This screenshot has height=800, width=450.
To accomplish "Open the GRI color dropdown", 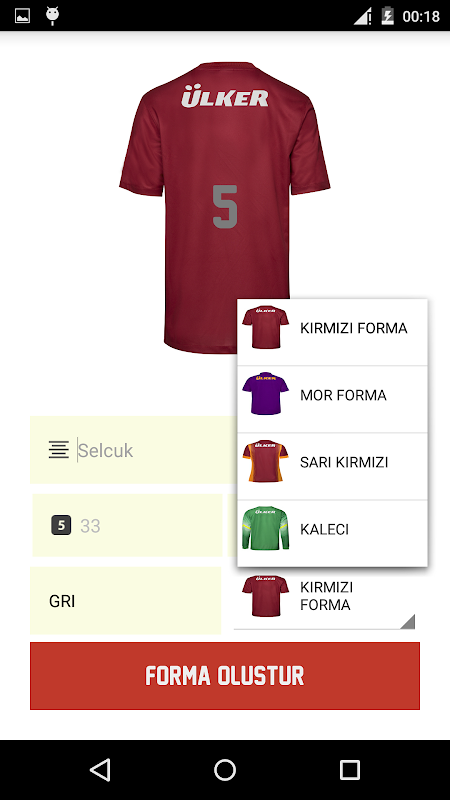I will [126, 601].
